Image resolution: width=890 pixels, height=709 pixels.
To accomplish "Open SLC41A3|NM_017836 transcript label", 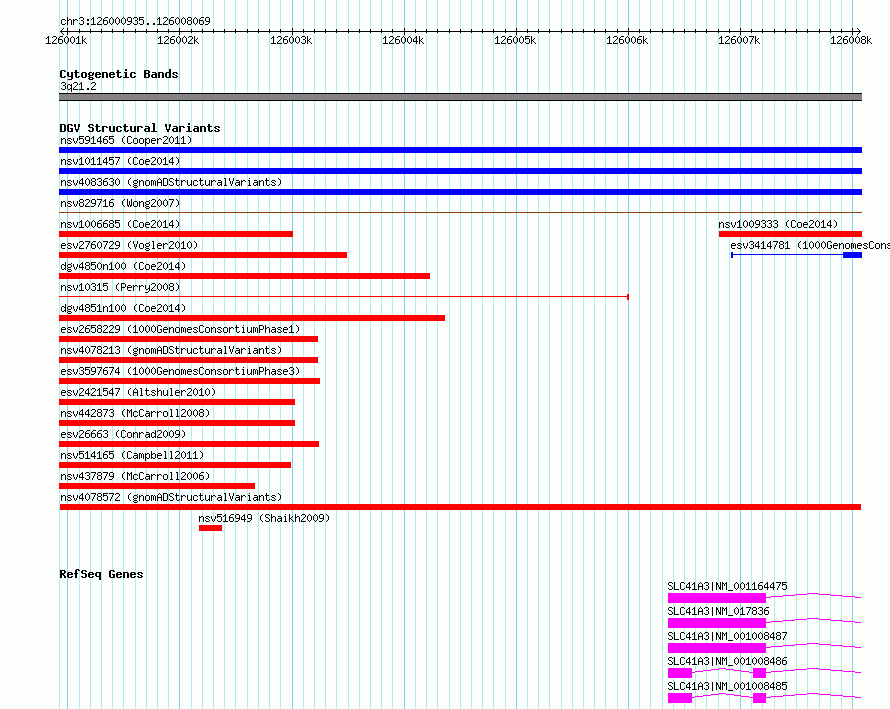I will (x=718, y=611).
